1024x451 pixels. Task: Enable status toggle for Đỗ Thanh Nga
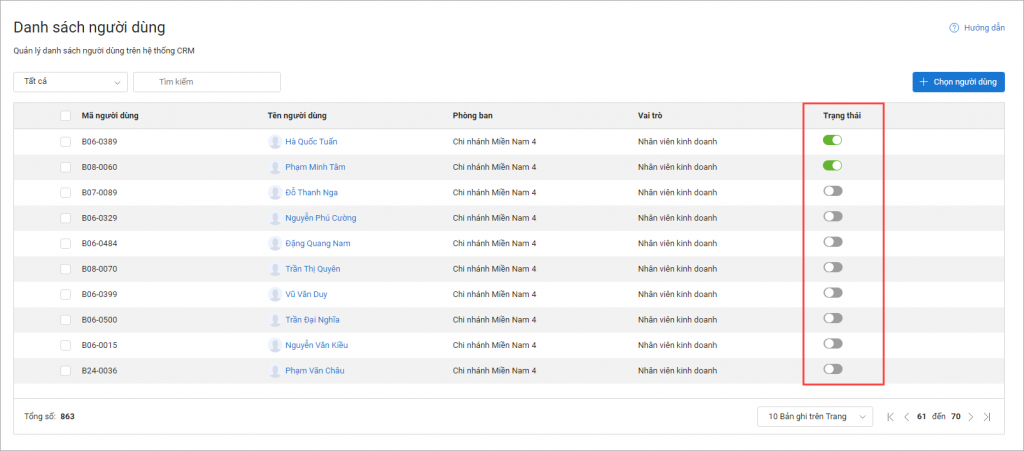pyautogui.click(x=833, y=191)
